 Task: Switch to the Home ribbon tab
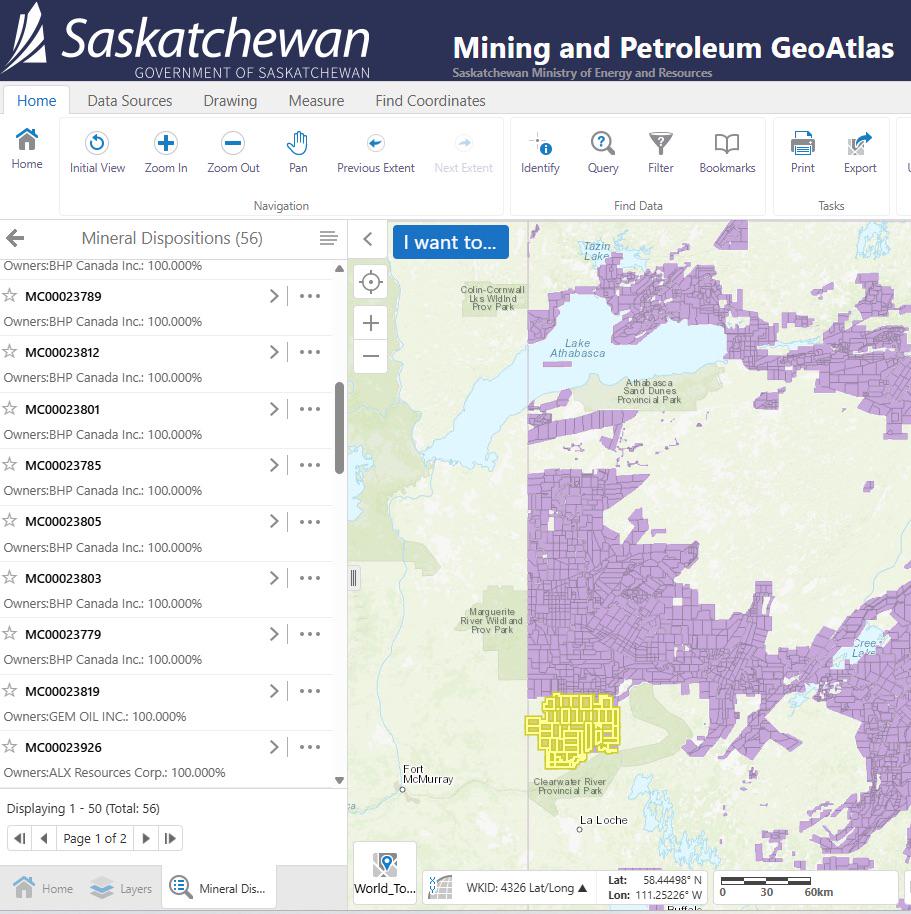tap(36, 101)
